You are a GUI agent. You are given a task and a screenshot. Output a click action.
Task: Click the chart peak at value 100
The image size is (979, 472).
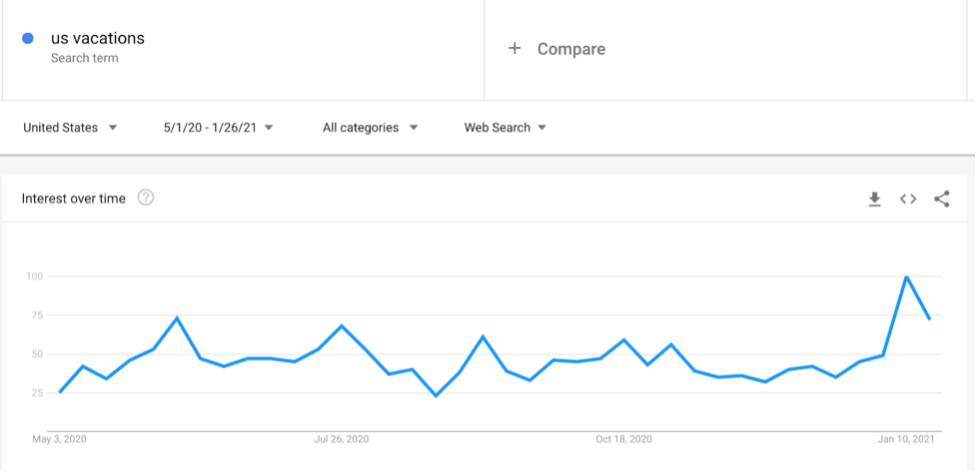[906, 277]
